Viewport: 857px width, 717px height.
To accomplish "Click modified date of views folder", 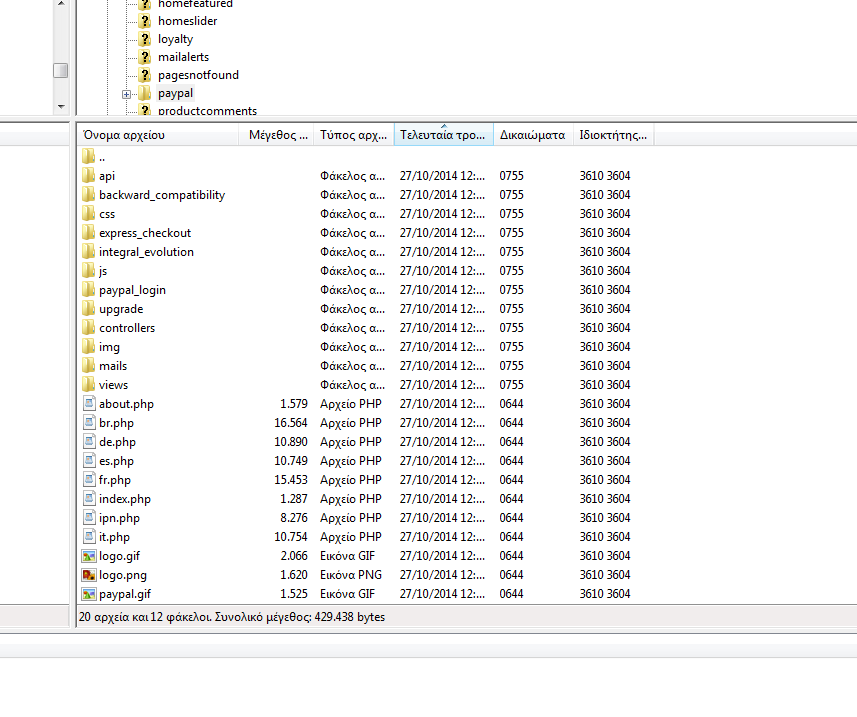I will [x=442, y=385].
